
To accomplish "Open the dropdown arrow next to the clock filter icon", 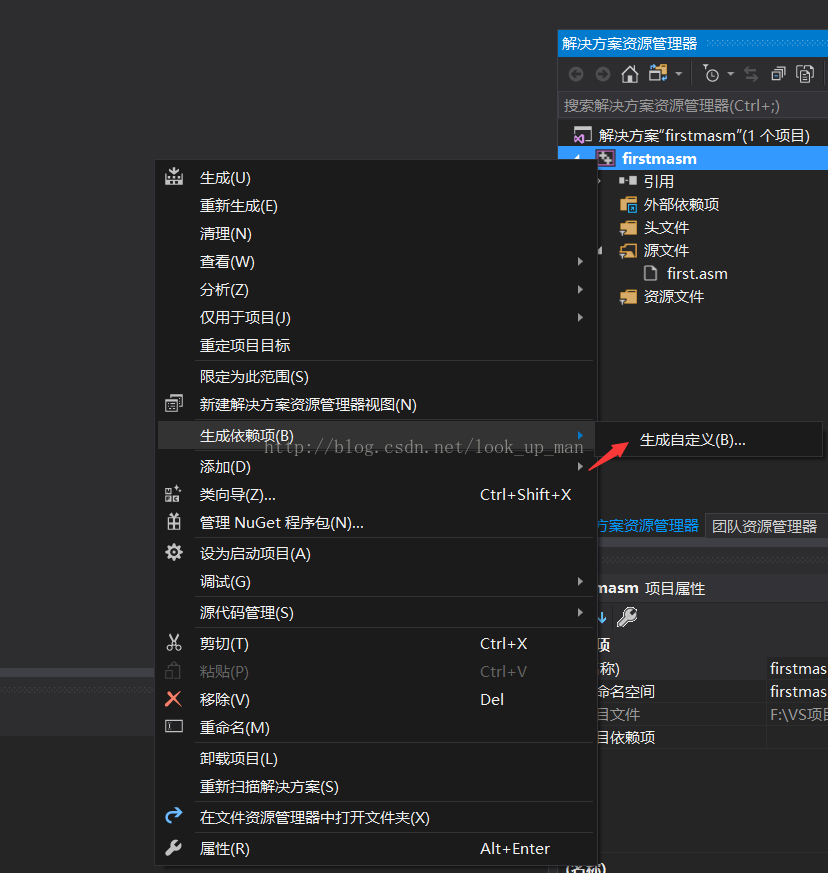I will point(731,73).
